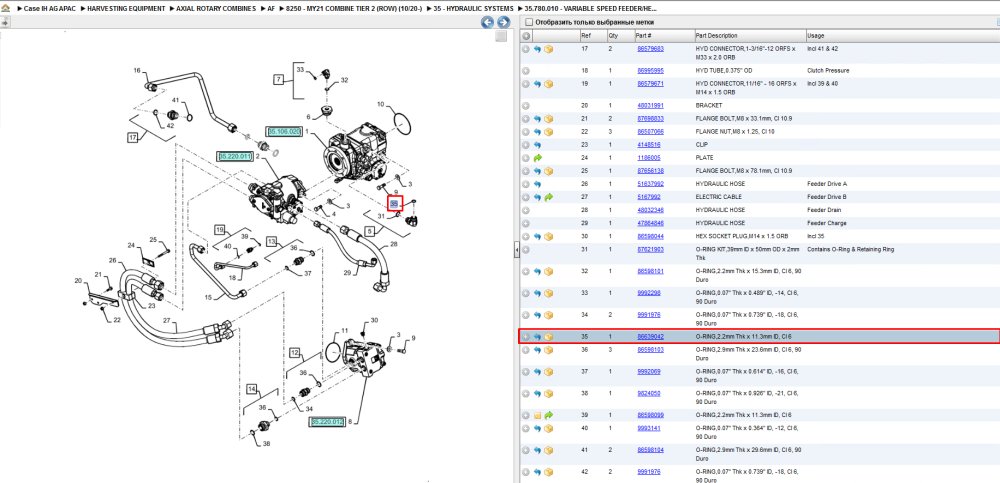Viewport: 1000px width, 483px height.
Task: Open part number 51637992 link
Action: point(649,184)
